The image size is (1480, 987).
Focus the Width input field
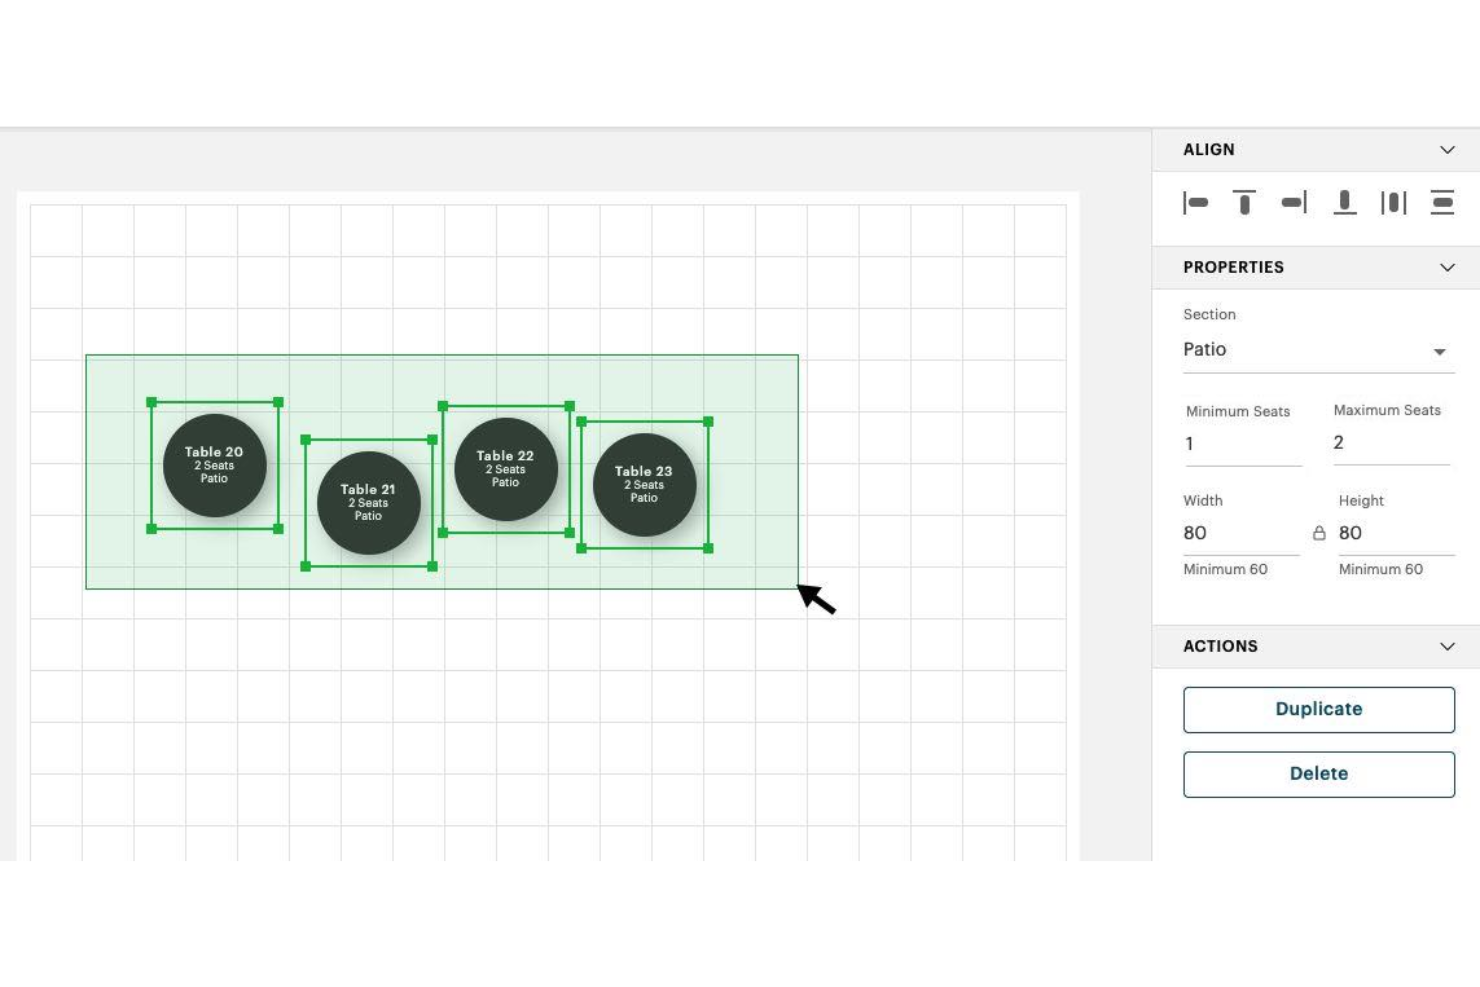[1240, 533]
